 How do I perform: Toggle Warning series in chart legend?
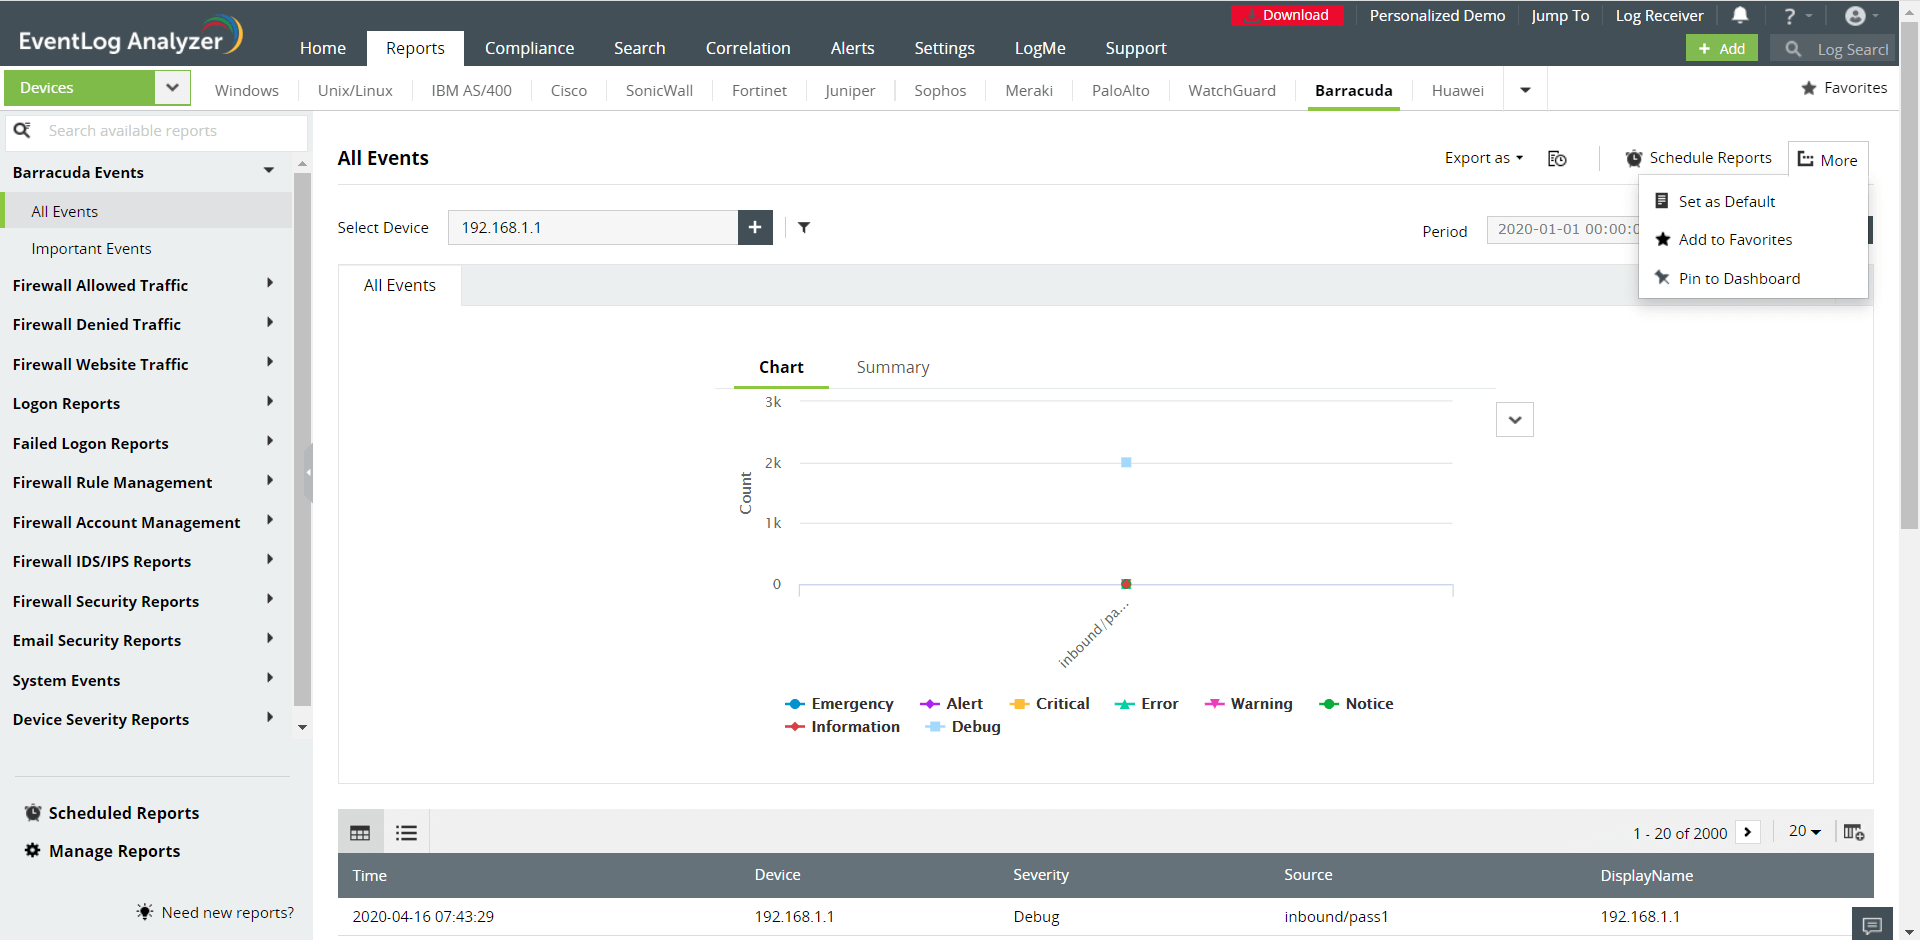1249,704
